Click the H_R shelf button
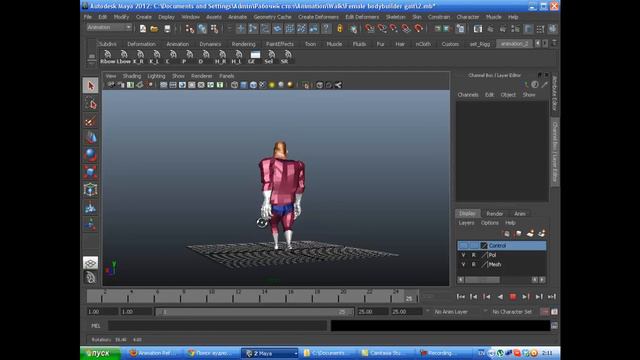The image size is (640, 360). click(x=221, y=57)
